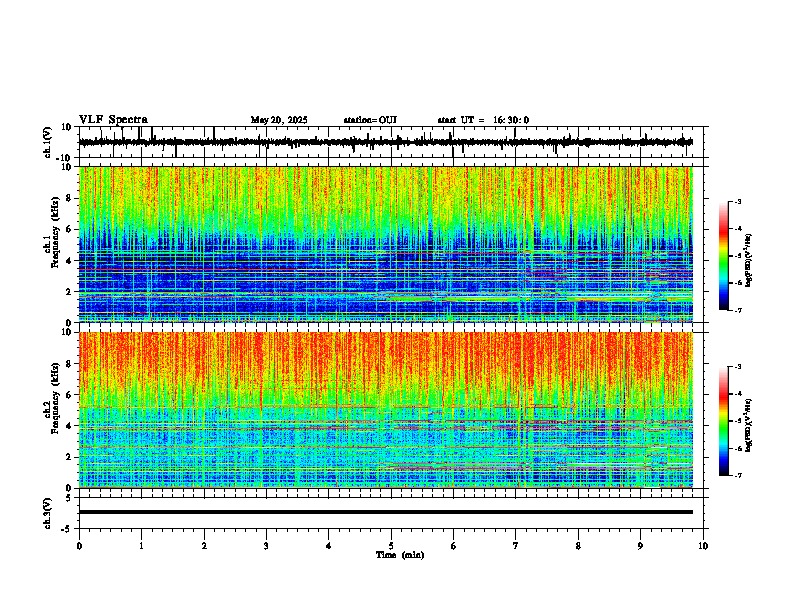
Task: Click time axis tick label '7'
Action: 516,546
